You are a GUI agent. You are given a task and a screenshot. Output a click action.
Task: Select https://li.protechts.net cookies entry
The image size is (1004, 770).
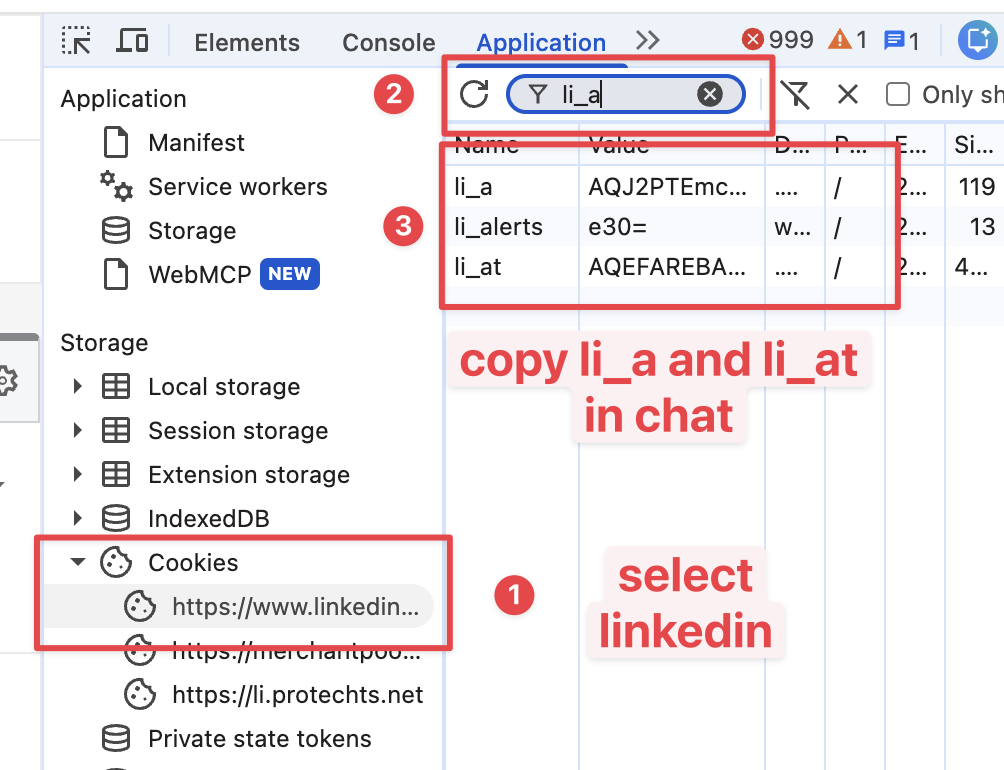click(298, 694)
